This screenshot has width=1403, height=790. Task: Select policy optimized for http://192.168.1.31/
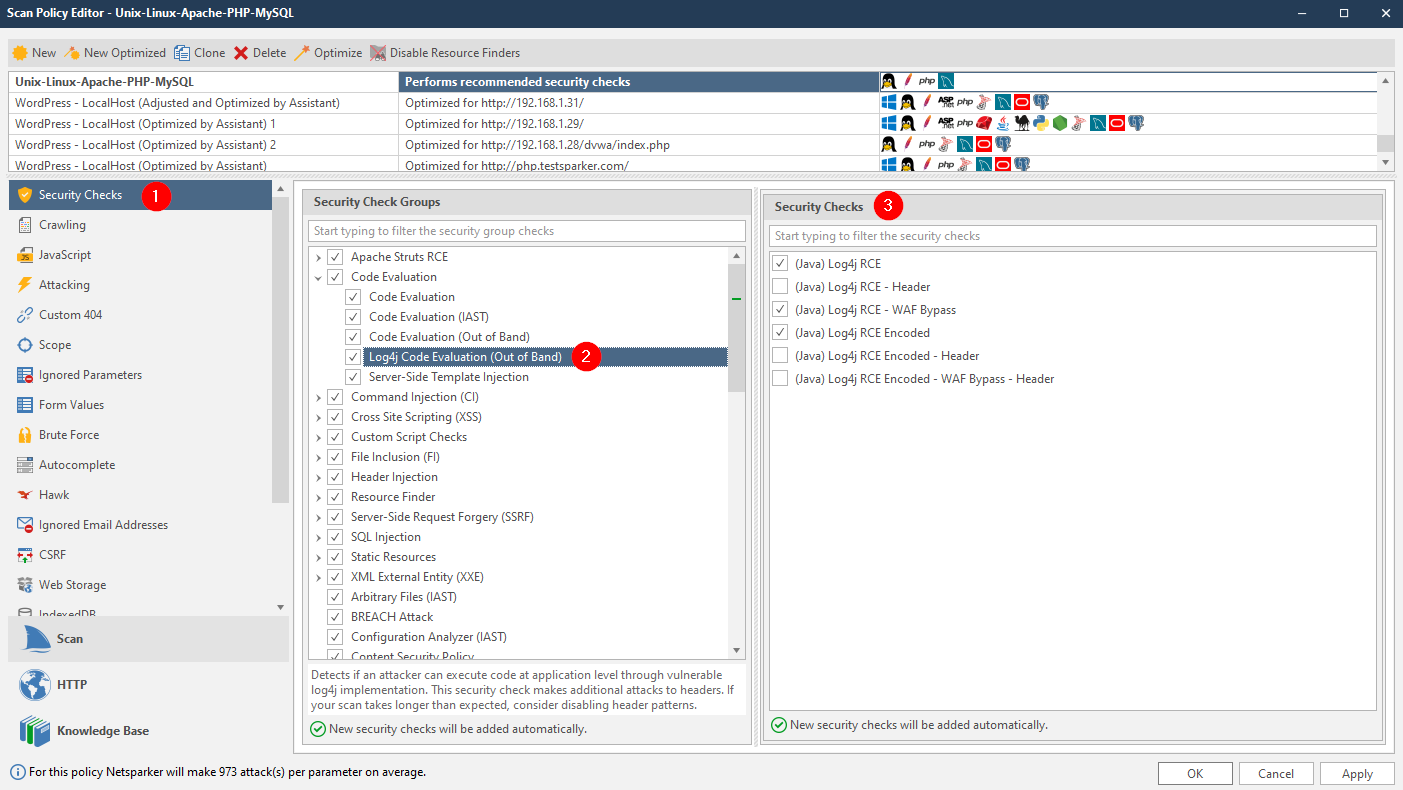click(693, 102)
